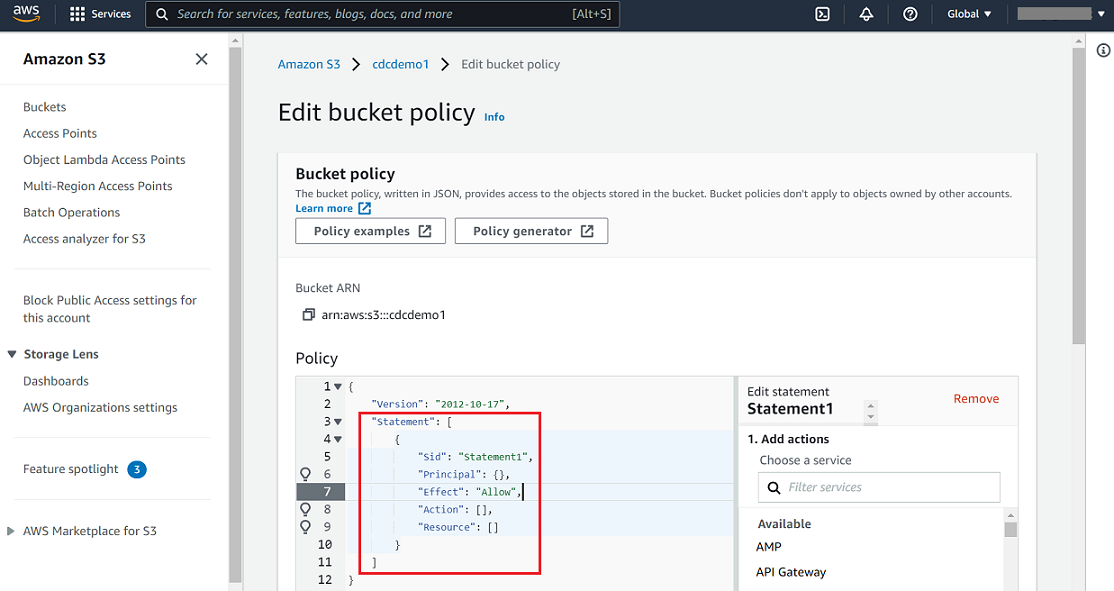This screenshot has width=1114, height=591.
Task: Click the Filter services search field
Action: (x=879, y=487)
